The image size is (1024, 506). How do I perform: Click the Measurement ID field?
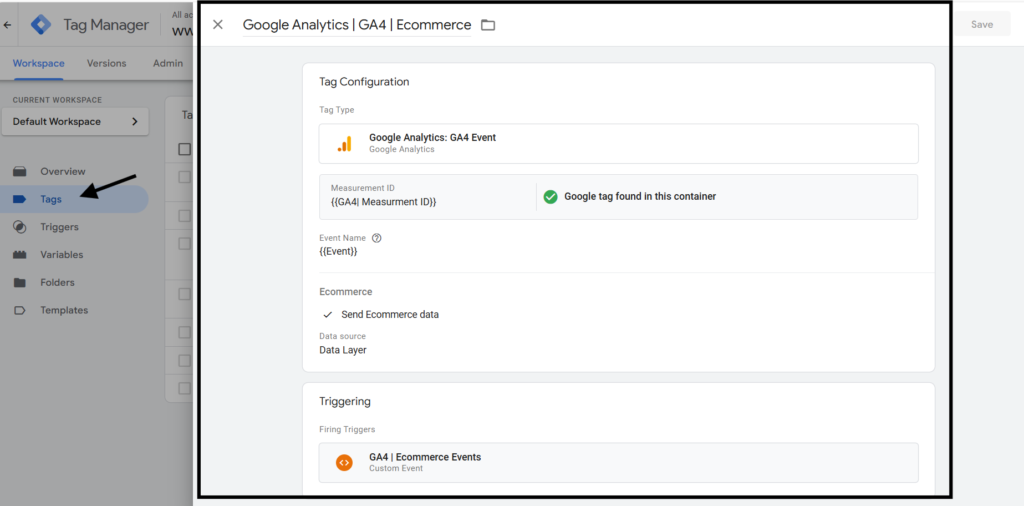(x=427, y=197)
